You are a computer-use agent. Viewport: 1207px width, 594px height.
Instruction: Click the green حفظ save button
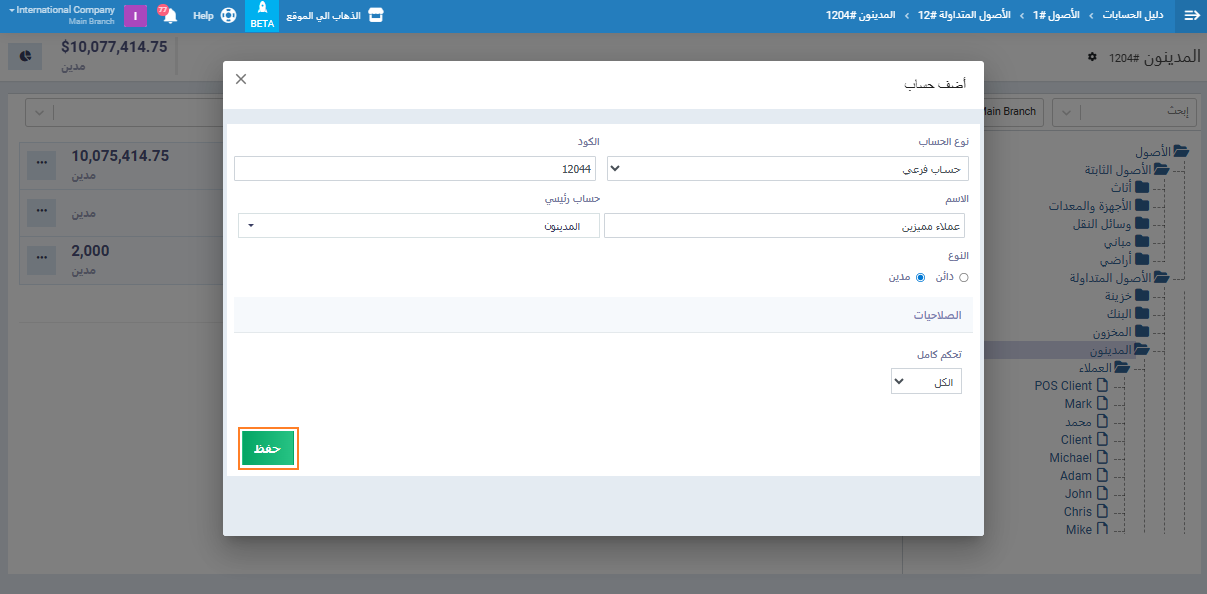[268, 449]
